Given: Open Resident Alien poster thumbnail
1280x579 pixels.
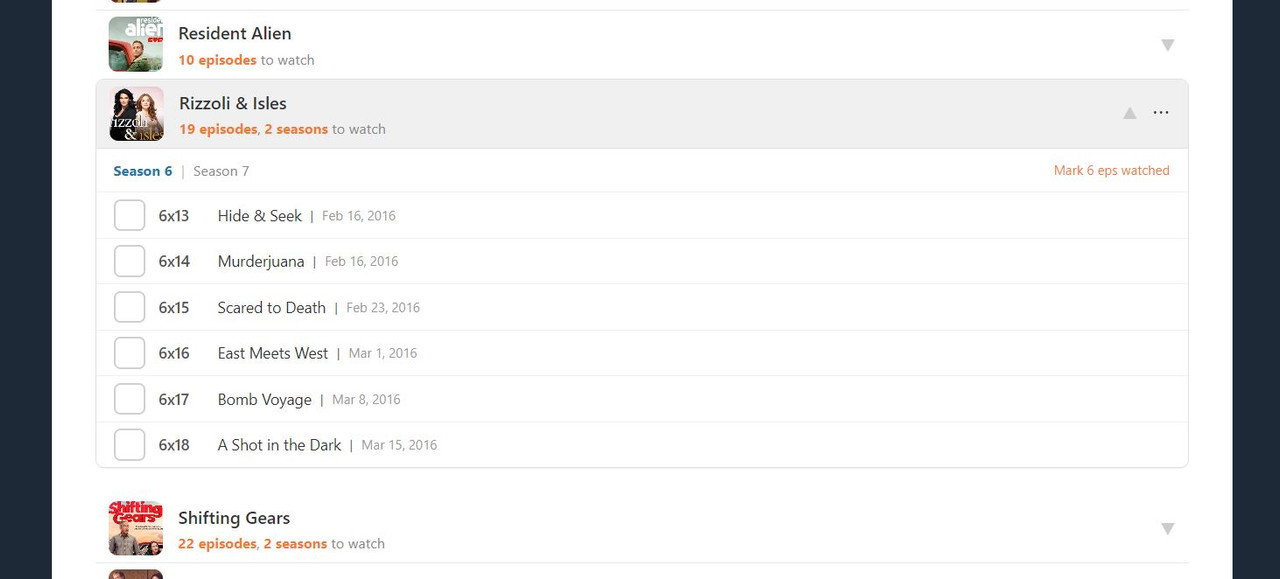Looking at the screenshot, I should pos(136,44).
